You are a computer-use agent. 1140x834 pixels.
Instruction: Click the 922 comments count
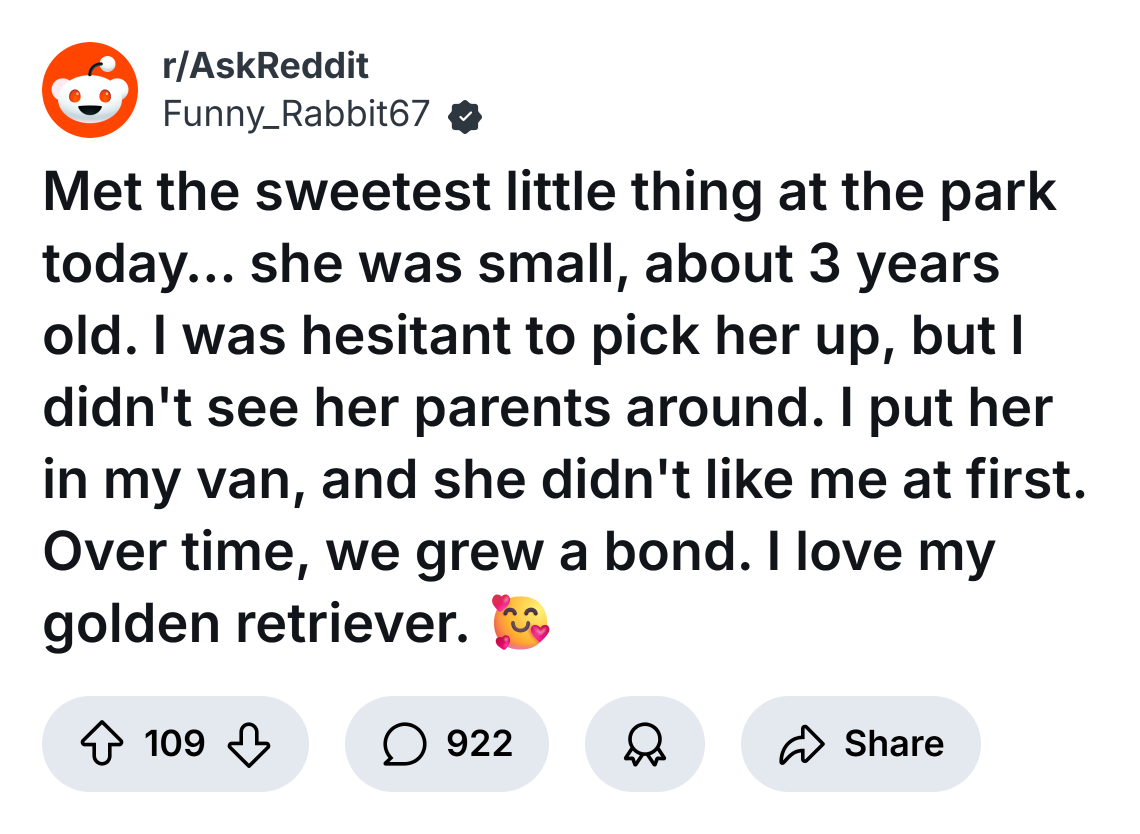pyautogui.click(x=479, y=744)
